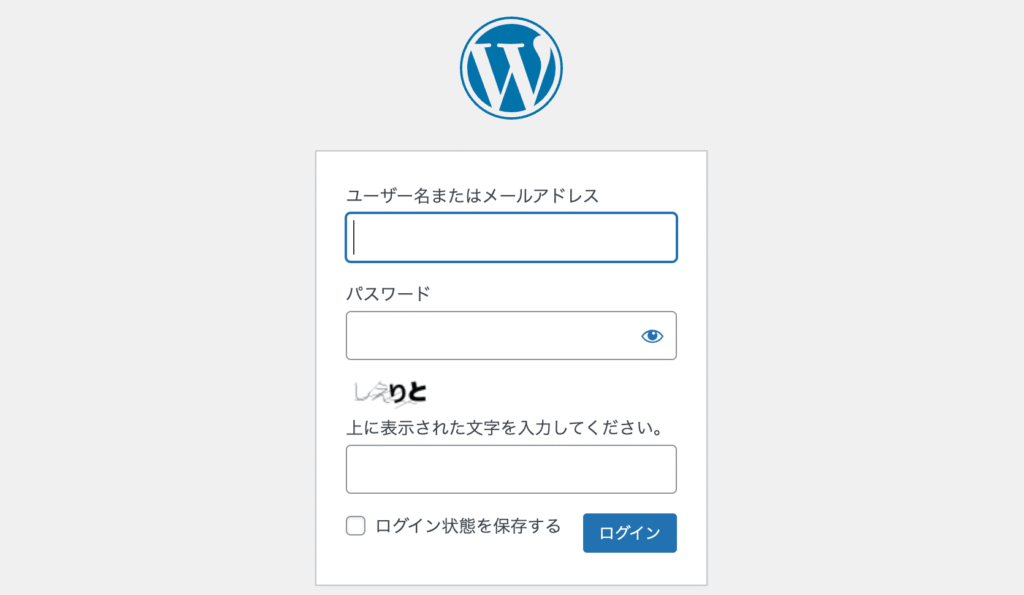Click the blinking text cursor in username field
1024x595 pixels.
point(355,238)
